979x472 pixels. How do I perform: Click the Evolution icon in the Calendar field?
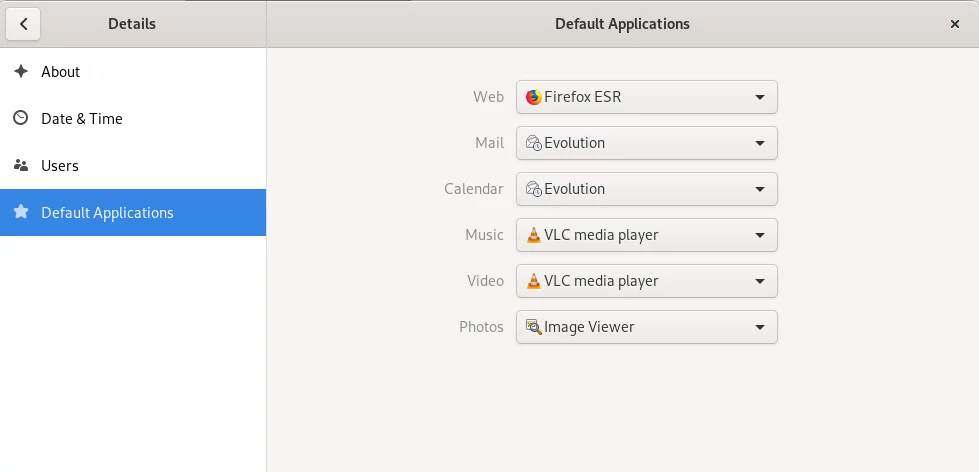tap(533, 189)
